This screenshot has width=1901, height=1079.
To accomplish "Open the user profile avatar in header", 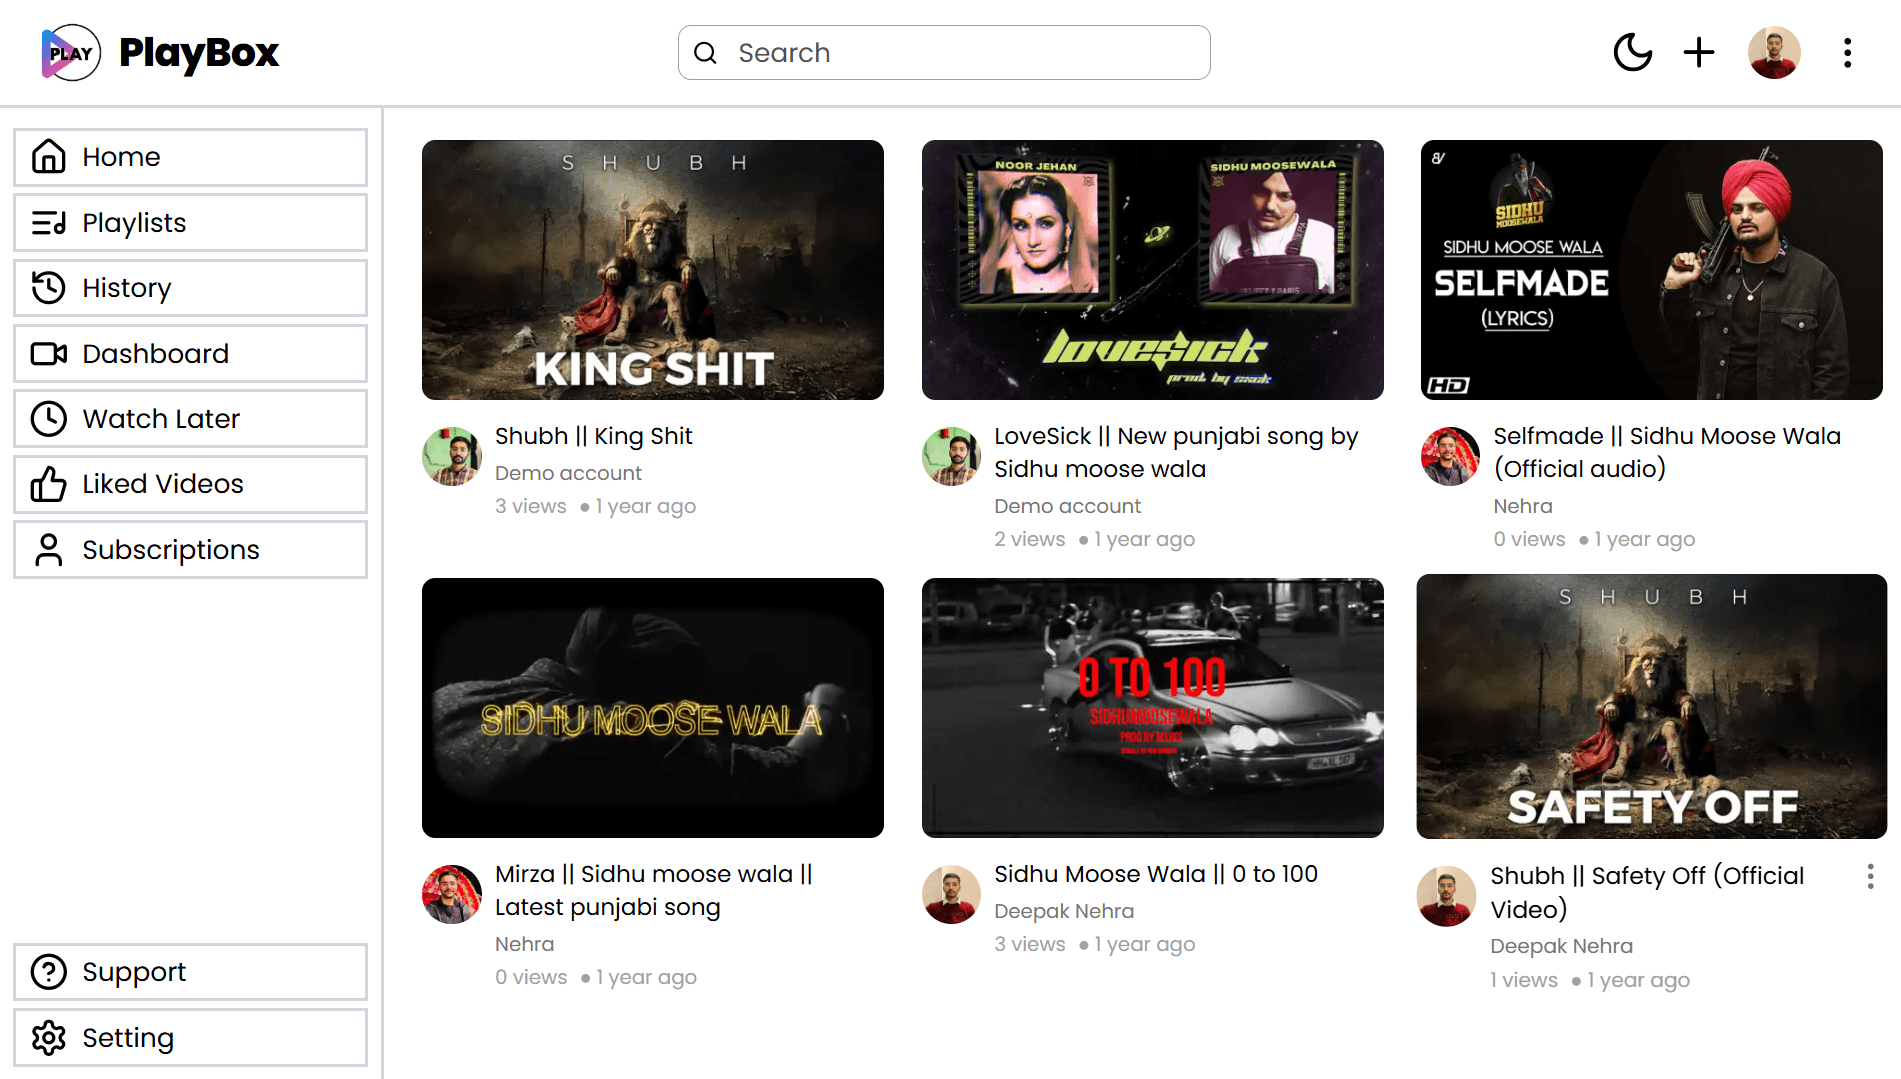I will coord(1774,52).
